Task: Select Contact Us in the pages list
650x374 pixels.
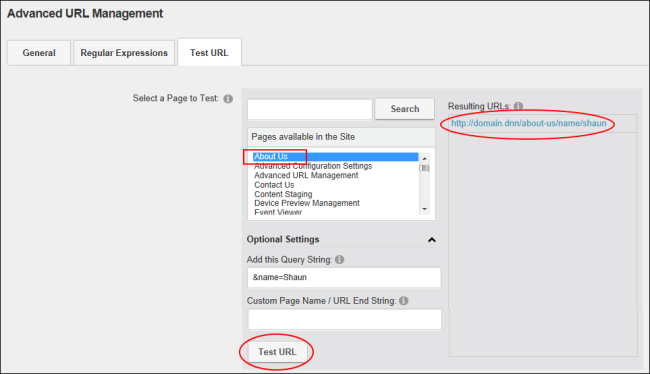Action: coord(274,185)
